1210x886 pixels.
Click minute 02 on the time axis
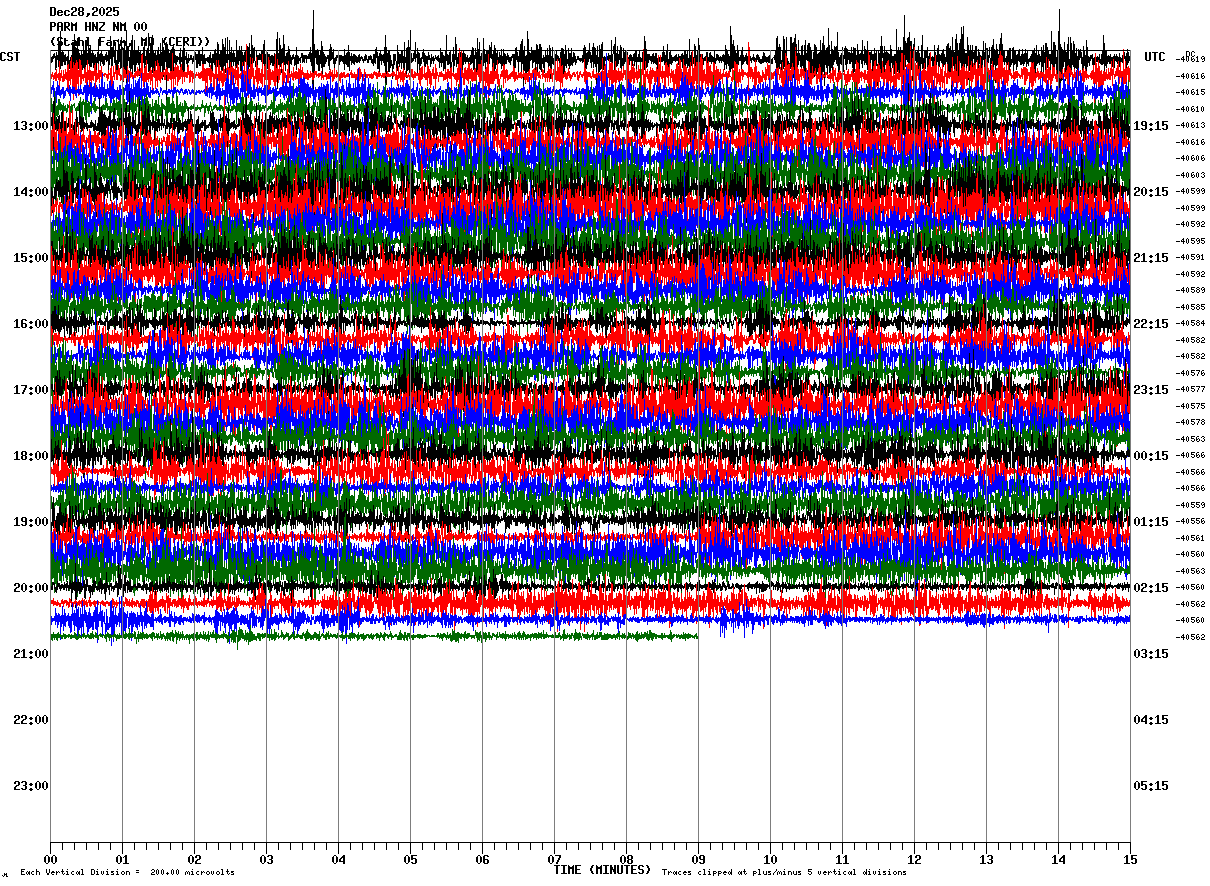point(194,859)
